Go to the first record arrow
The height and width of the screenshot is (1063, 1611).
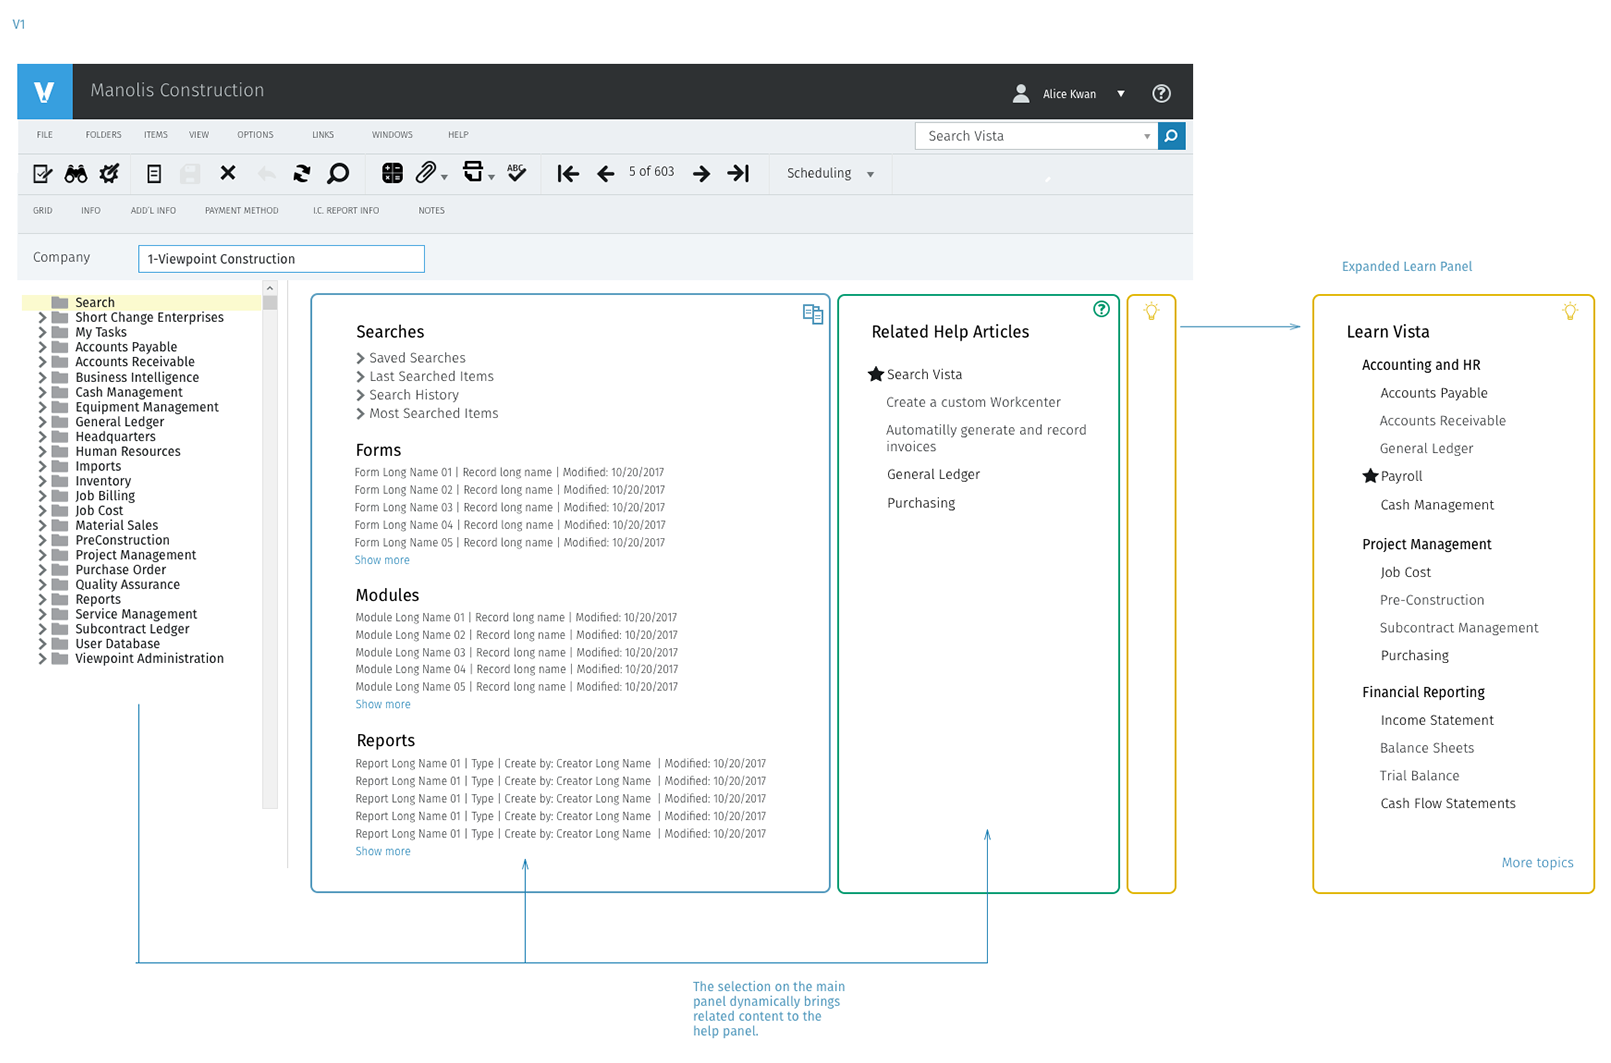tap(568, 174)
